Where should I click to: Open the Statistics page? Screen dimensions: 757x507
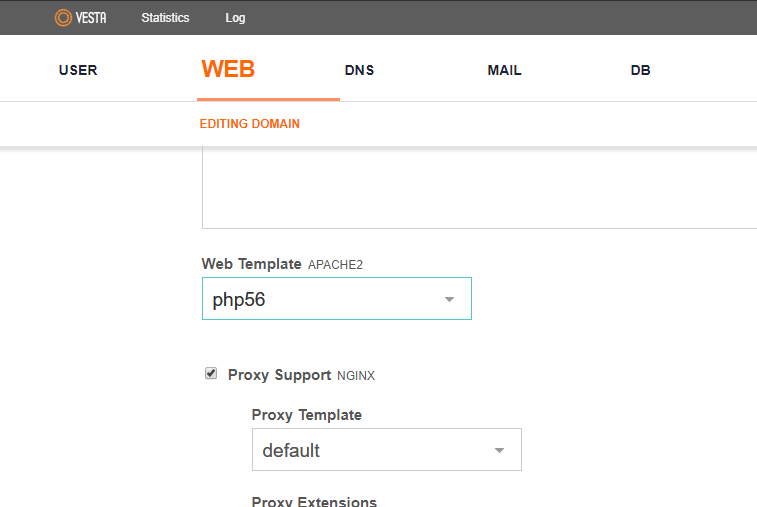click(165, 18)
